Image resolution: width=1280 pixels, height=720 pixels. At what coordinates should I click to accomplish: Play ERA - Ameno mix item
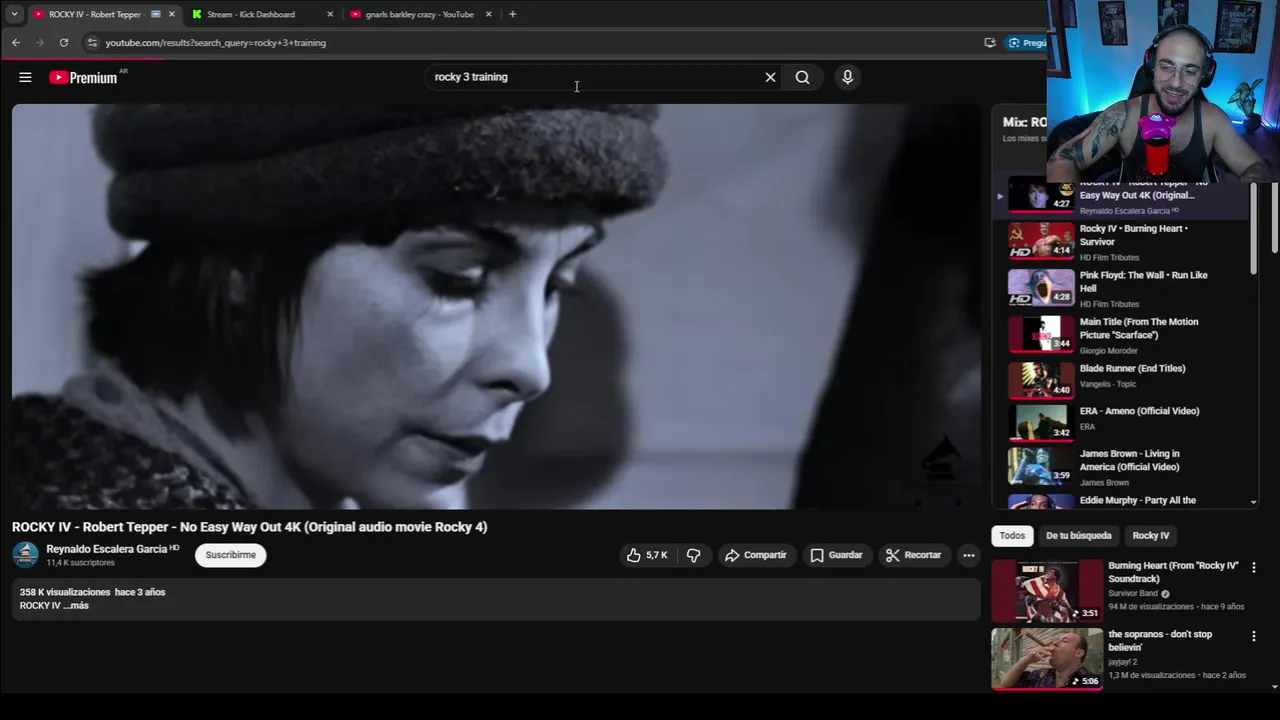[1128, 422]
